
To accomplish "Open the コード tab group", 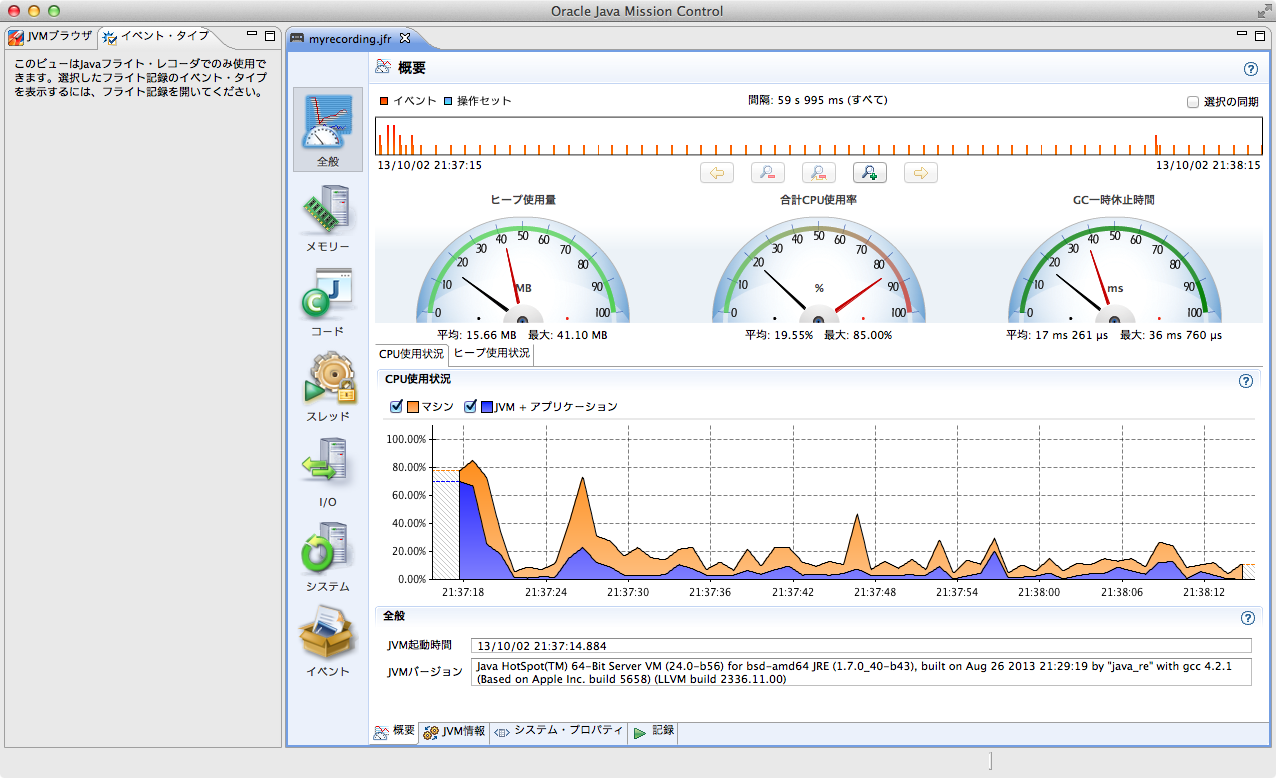I will 328,300.
